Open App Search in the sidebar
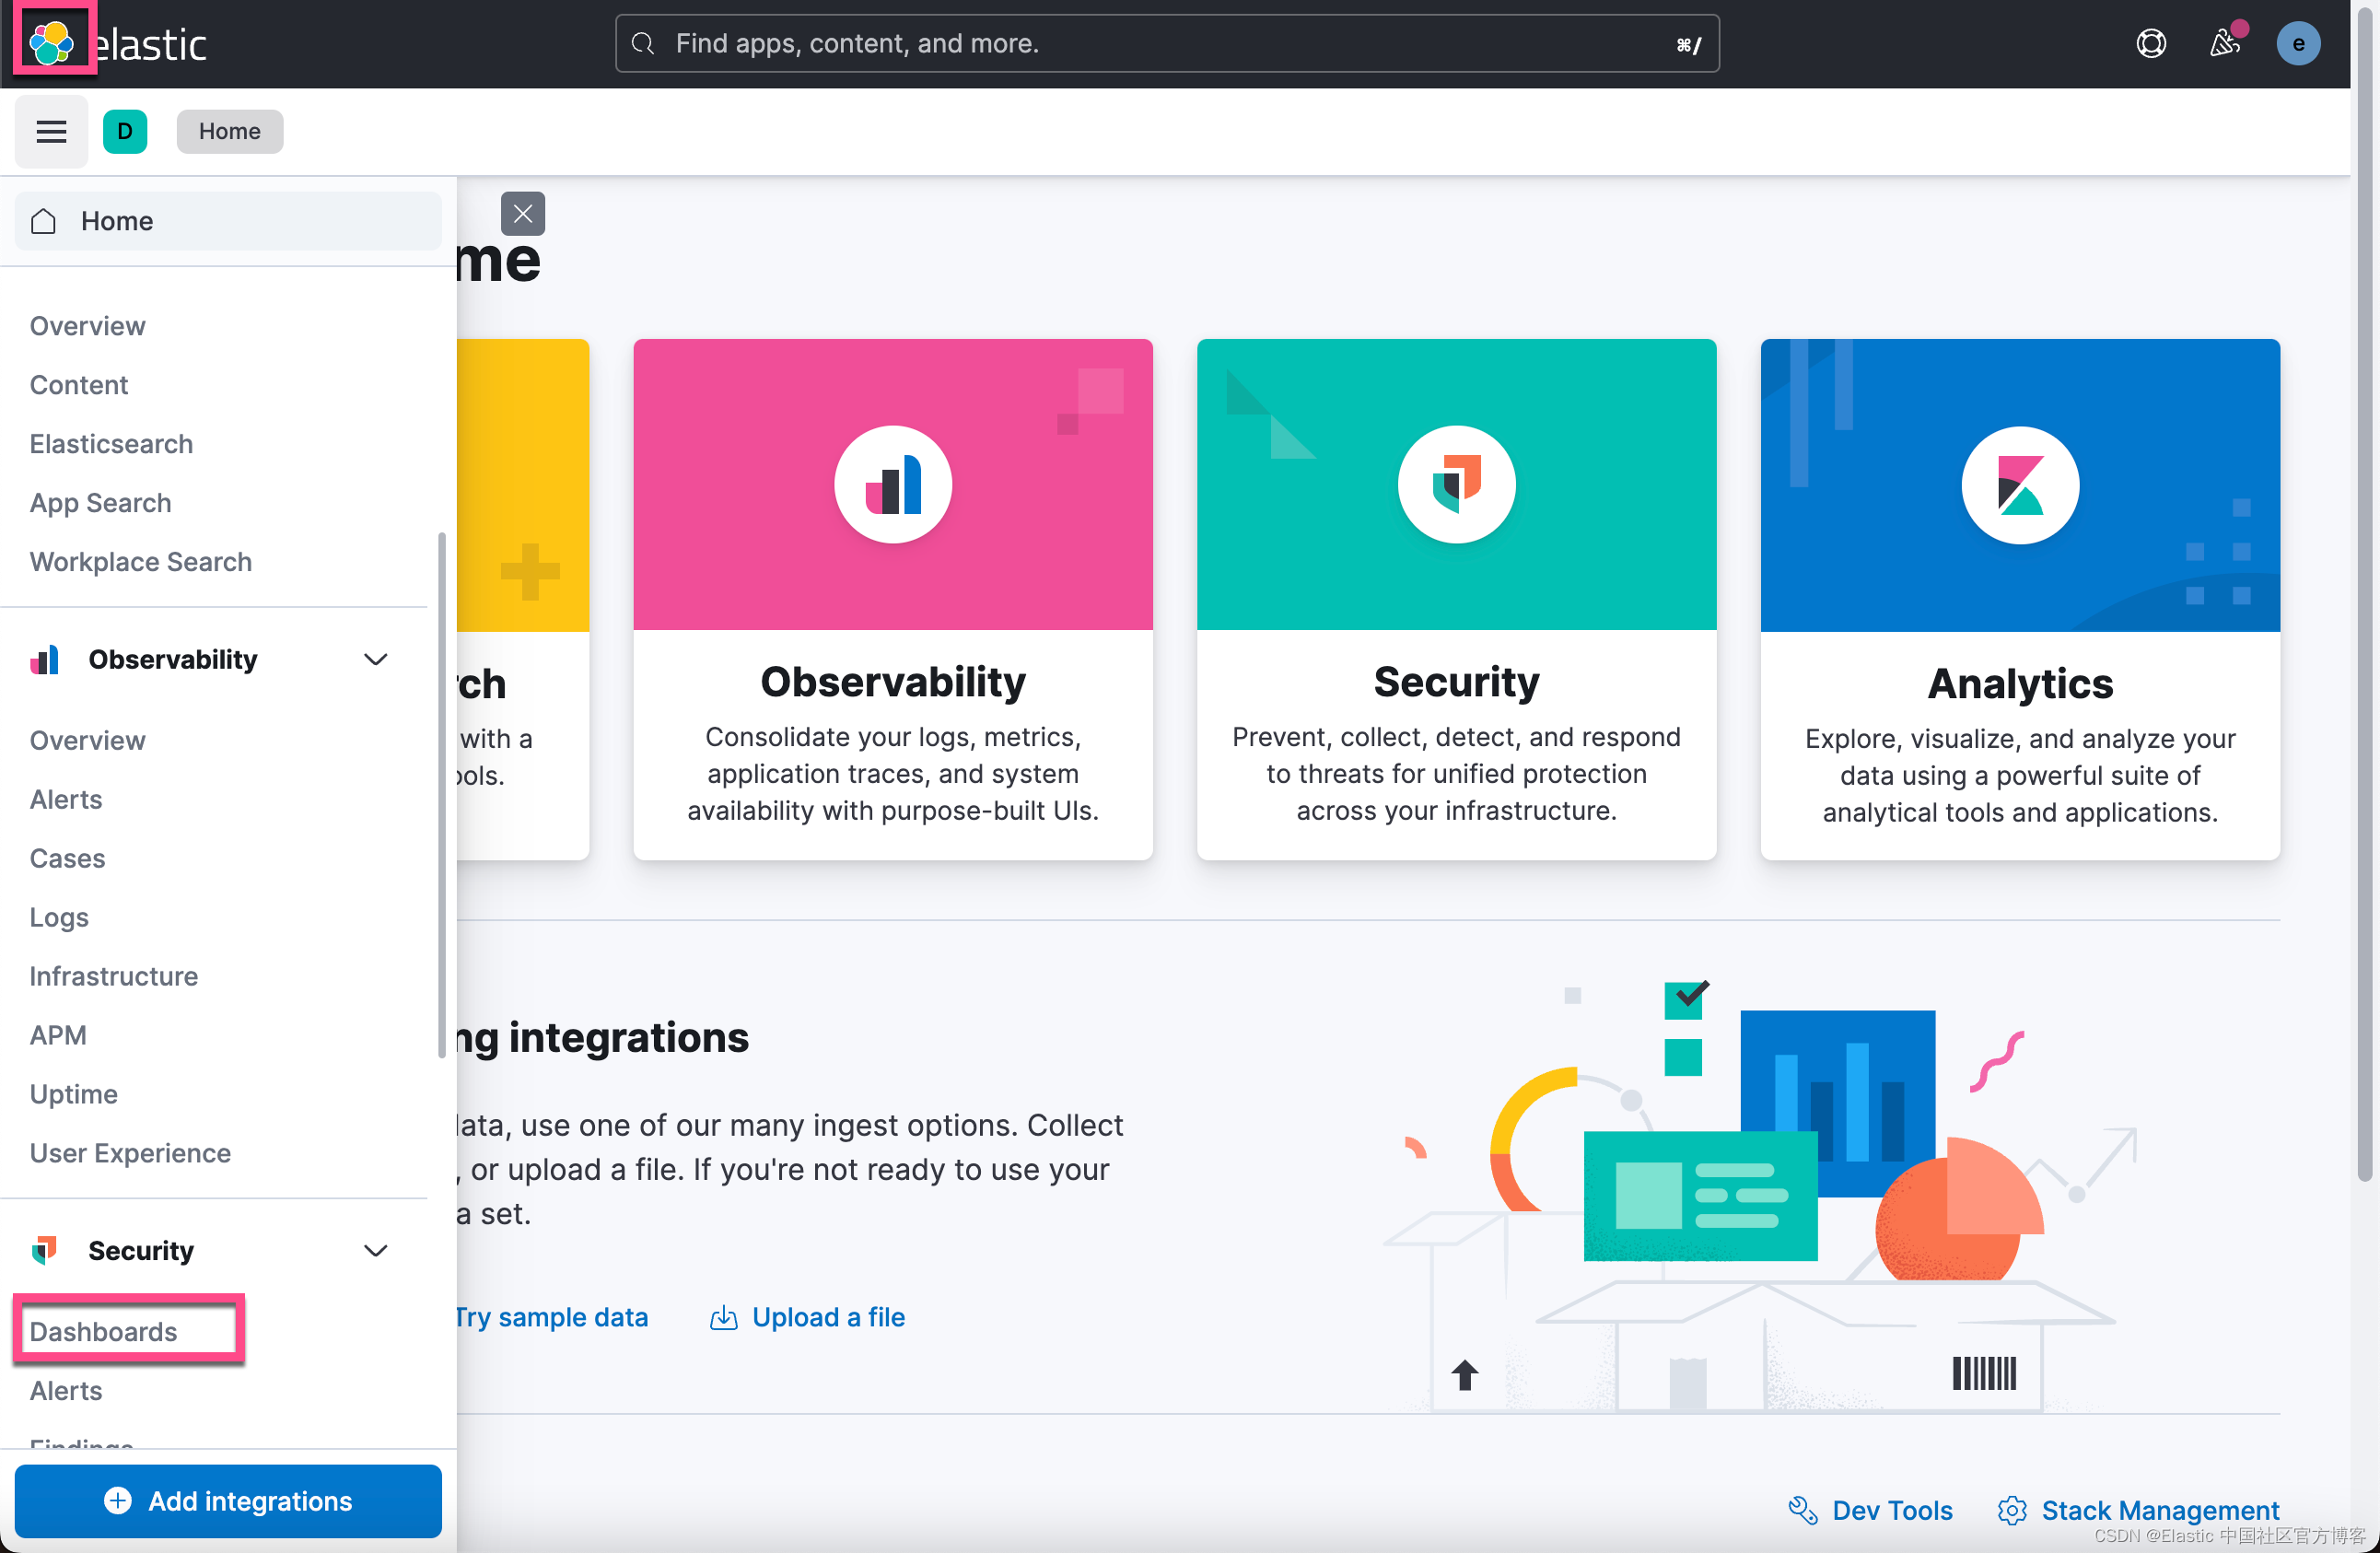This screenshot has height=1553, width=2380. click(x=100, y=503)
